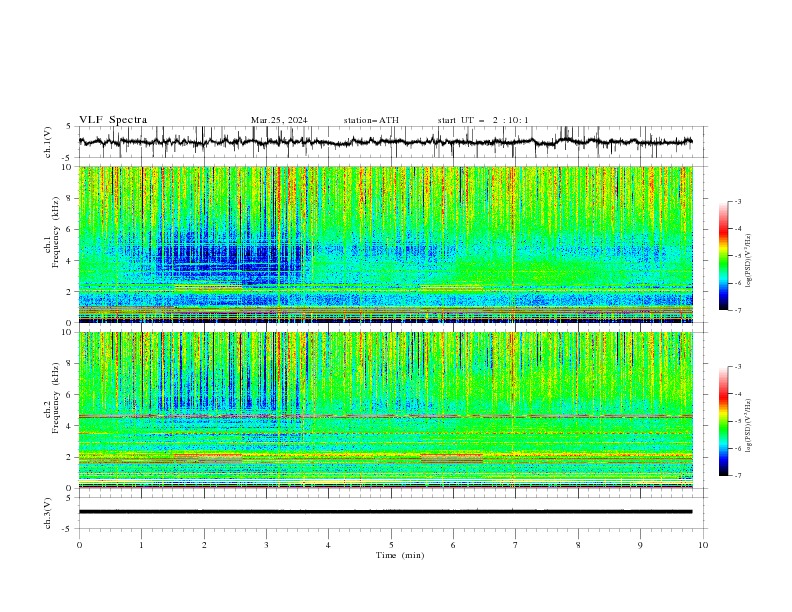Click the "4" tick on the Time axis
The height and width of the screenshot is (612, 792).
[x=329, y=545]
